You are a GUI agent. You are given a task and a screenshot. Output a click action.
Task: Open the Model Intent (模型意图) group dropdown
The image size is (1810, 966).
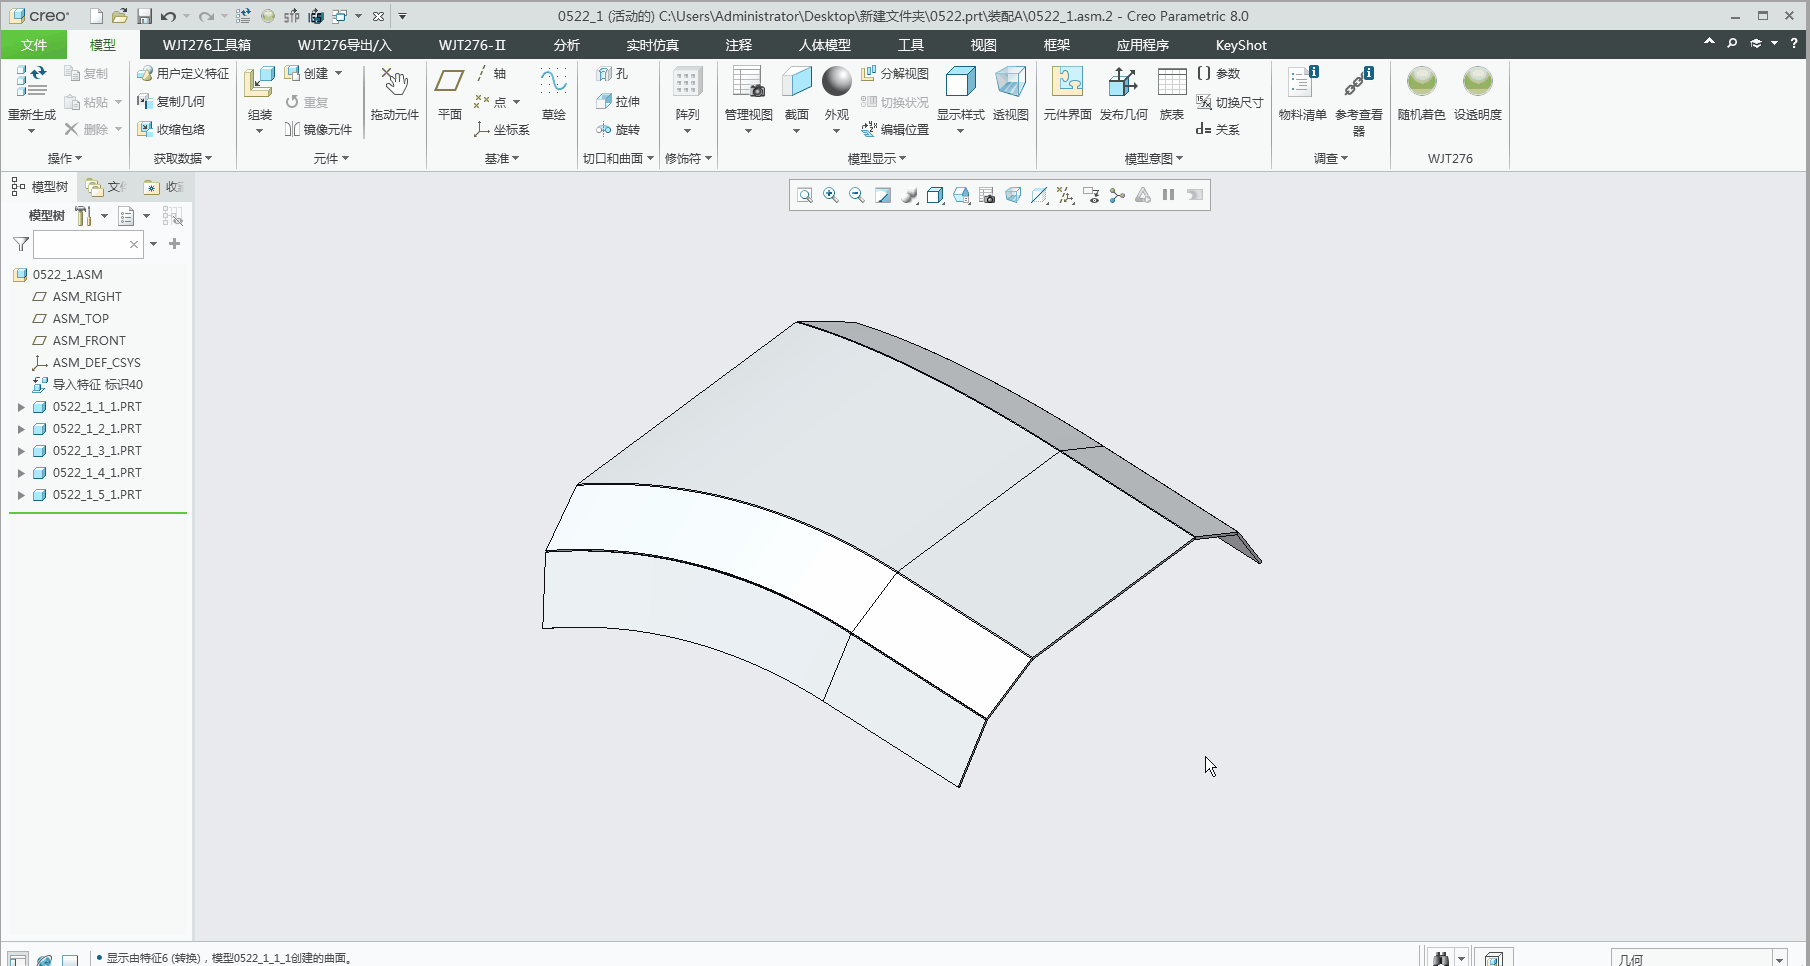(x=1154, y=158)
